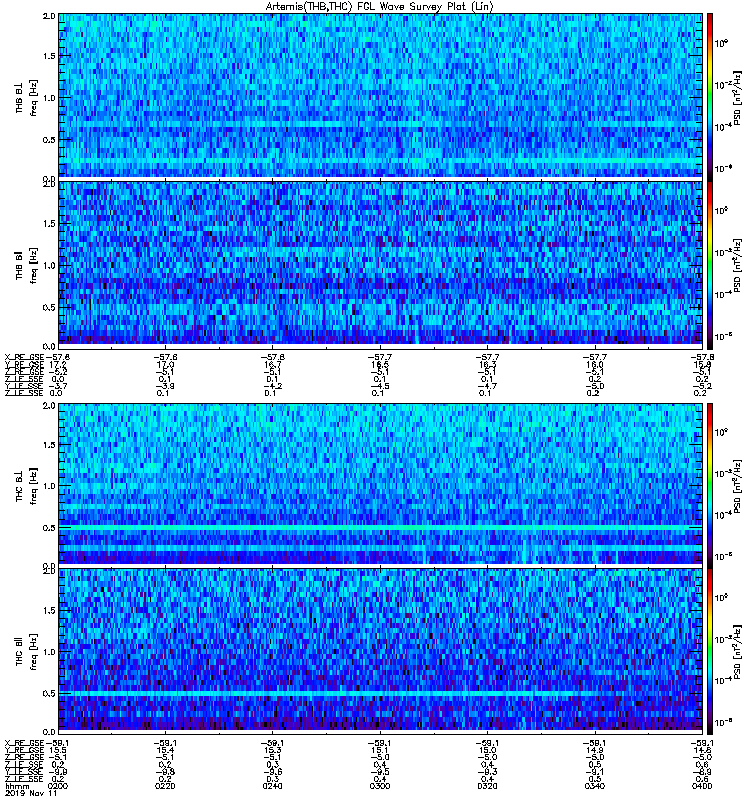750x800 pixels.
Task: Click the THC value "-9.3"
Action: [x=486, y=772]
